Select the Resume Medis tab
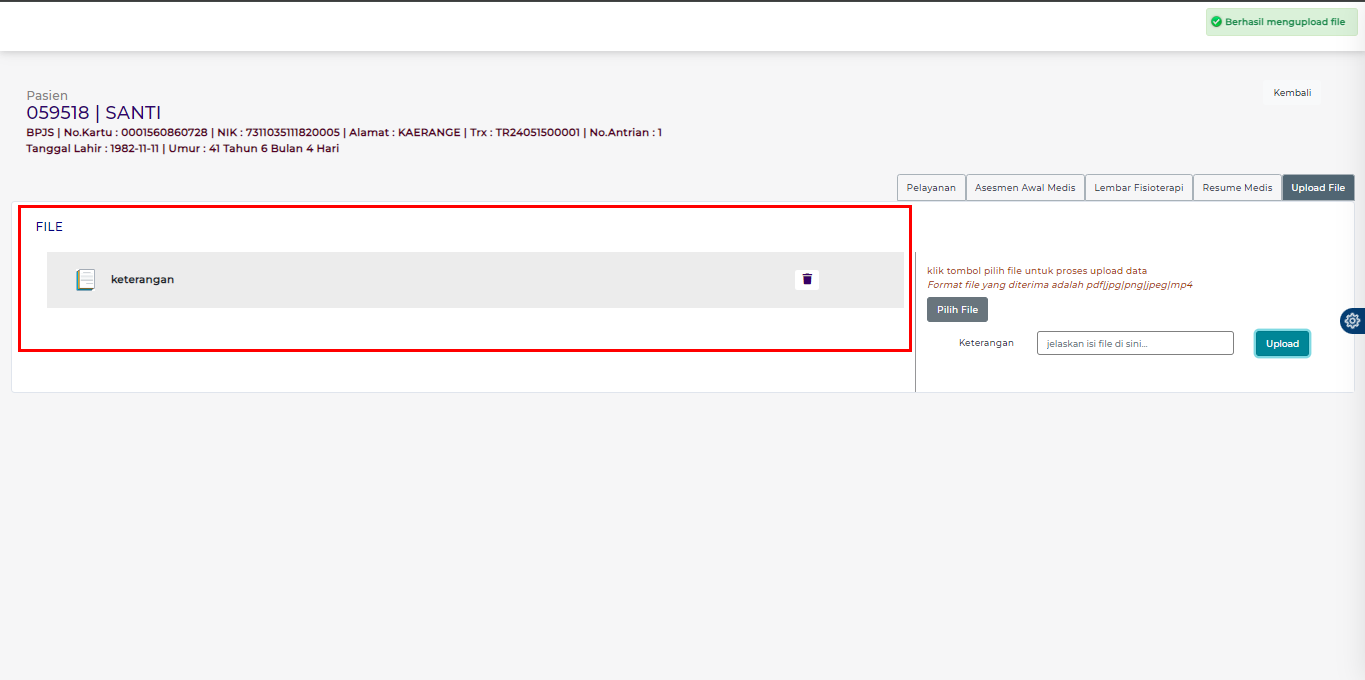Viewport: 1365px width, 680px height. (x=1237, y=188)
